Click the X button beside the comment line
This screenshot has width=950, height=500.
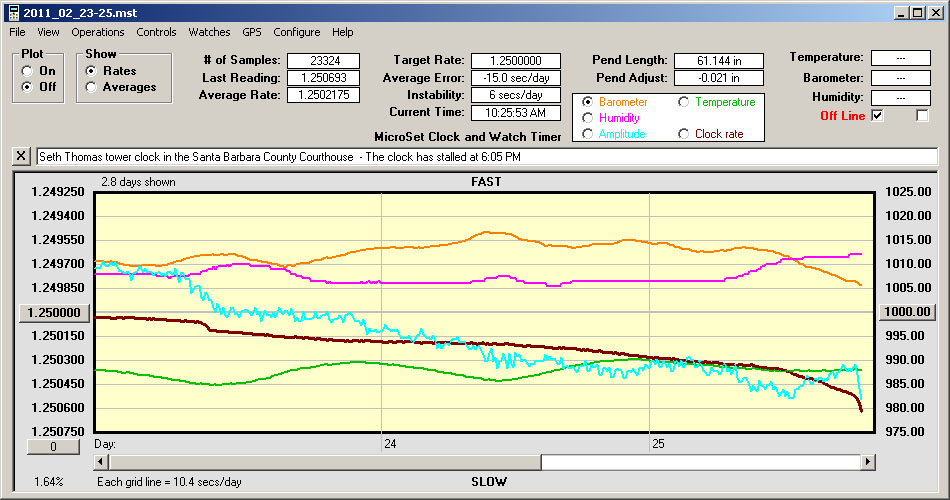pyautogui.click(x=21, y=156)
